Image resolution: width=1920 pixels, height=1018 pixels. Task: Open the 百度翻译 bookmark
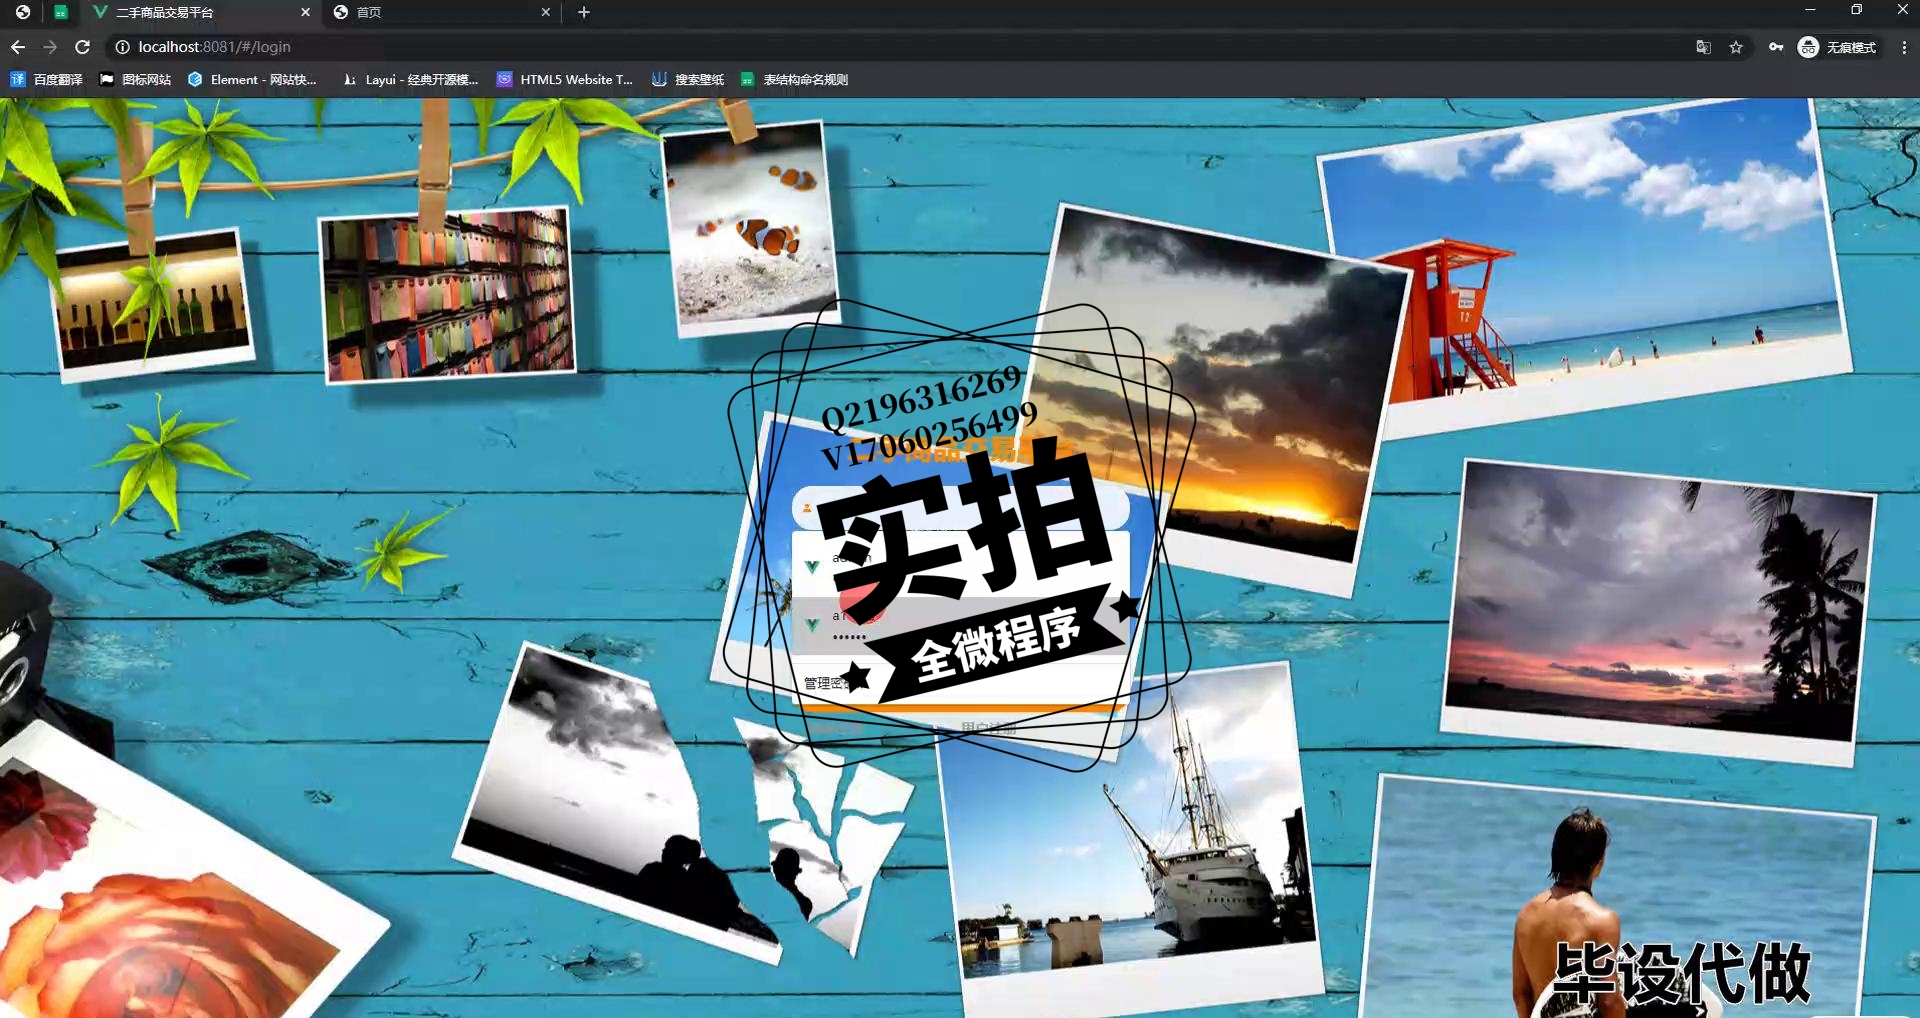coord(46,79)
